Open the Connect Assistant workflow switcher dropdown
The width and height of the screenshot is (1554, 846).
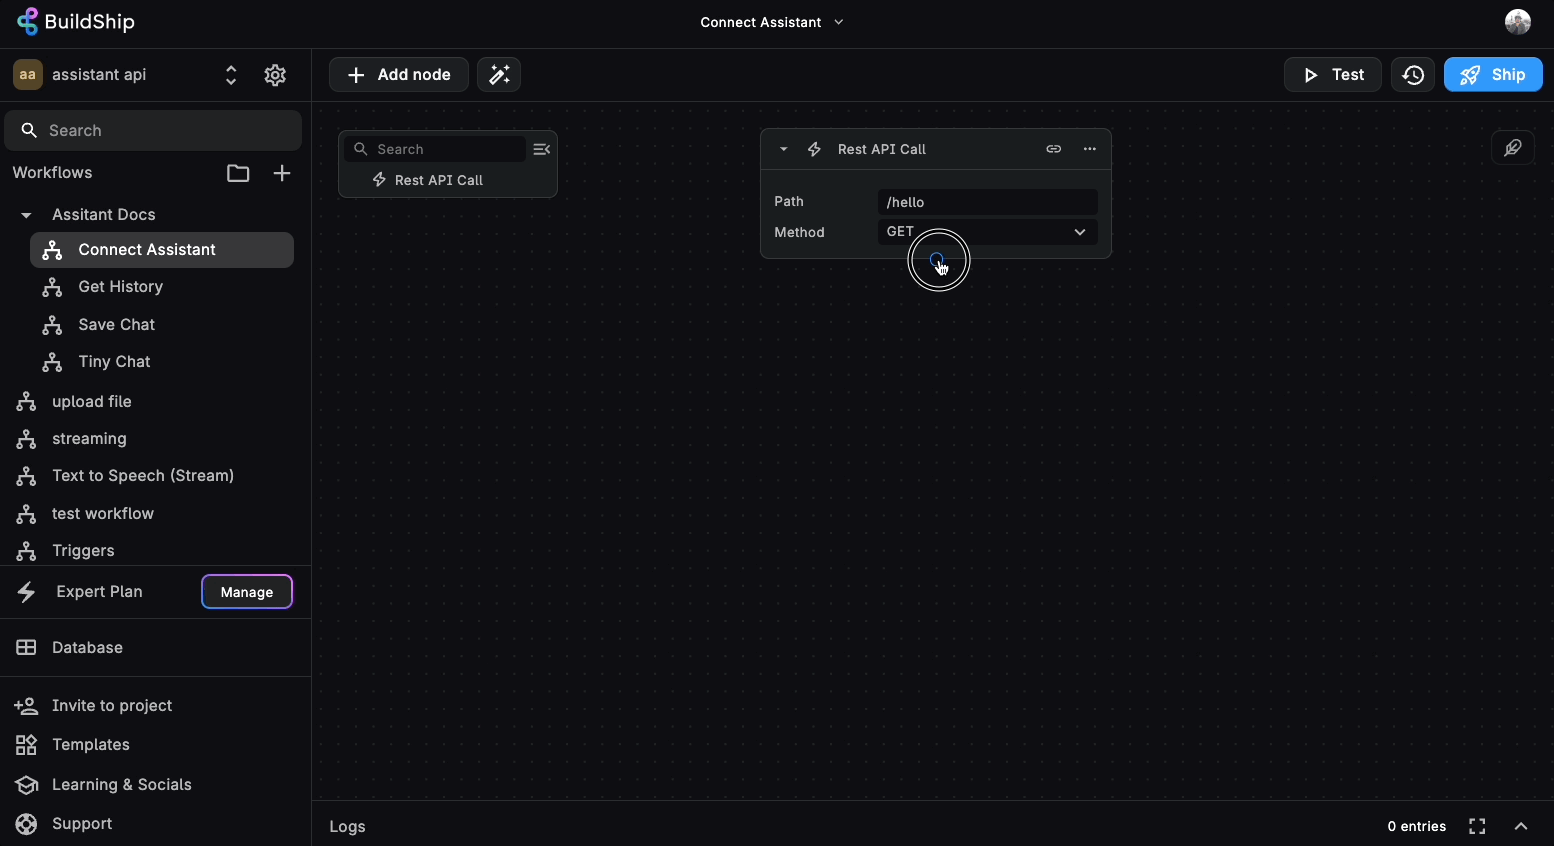click(838, 21)
